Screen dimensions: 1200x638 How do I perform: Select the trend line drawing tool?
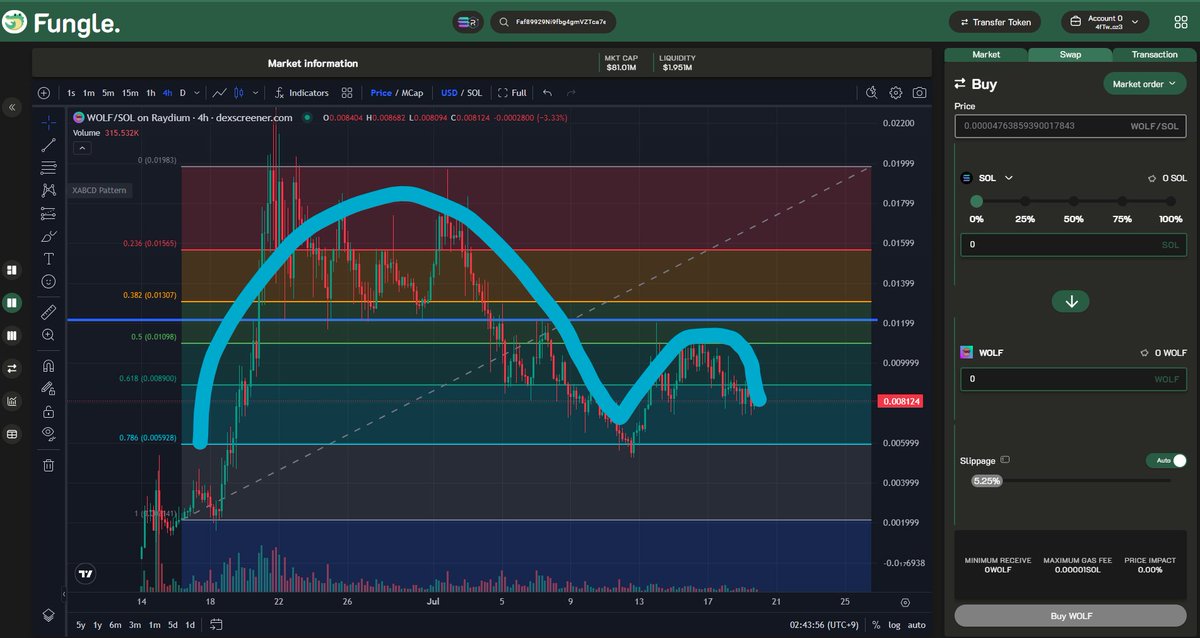click(48, 145)
